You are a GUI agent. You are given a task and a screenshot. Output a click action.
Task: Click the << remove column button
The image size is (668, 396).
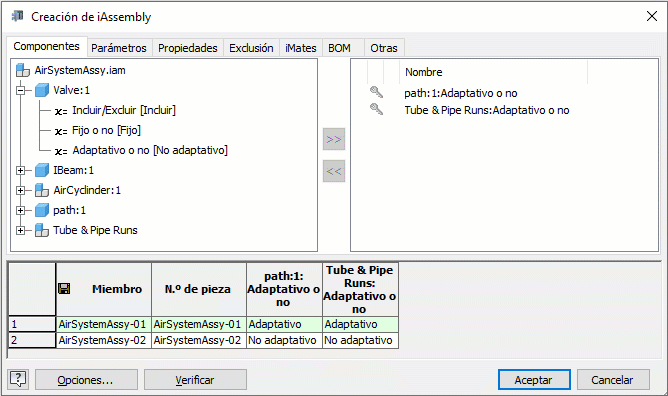pyautogui.click(x=334, y=171)
